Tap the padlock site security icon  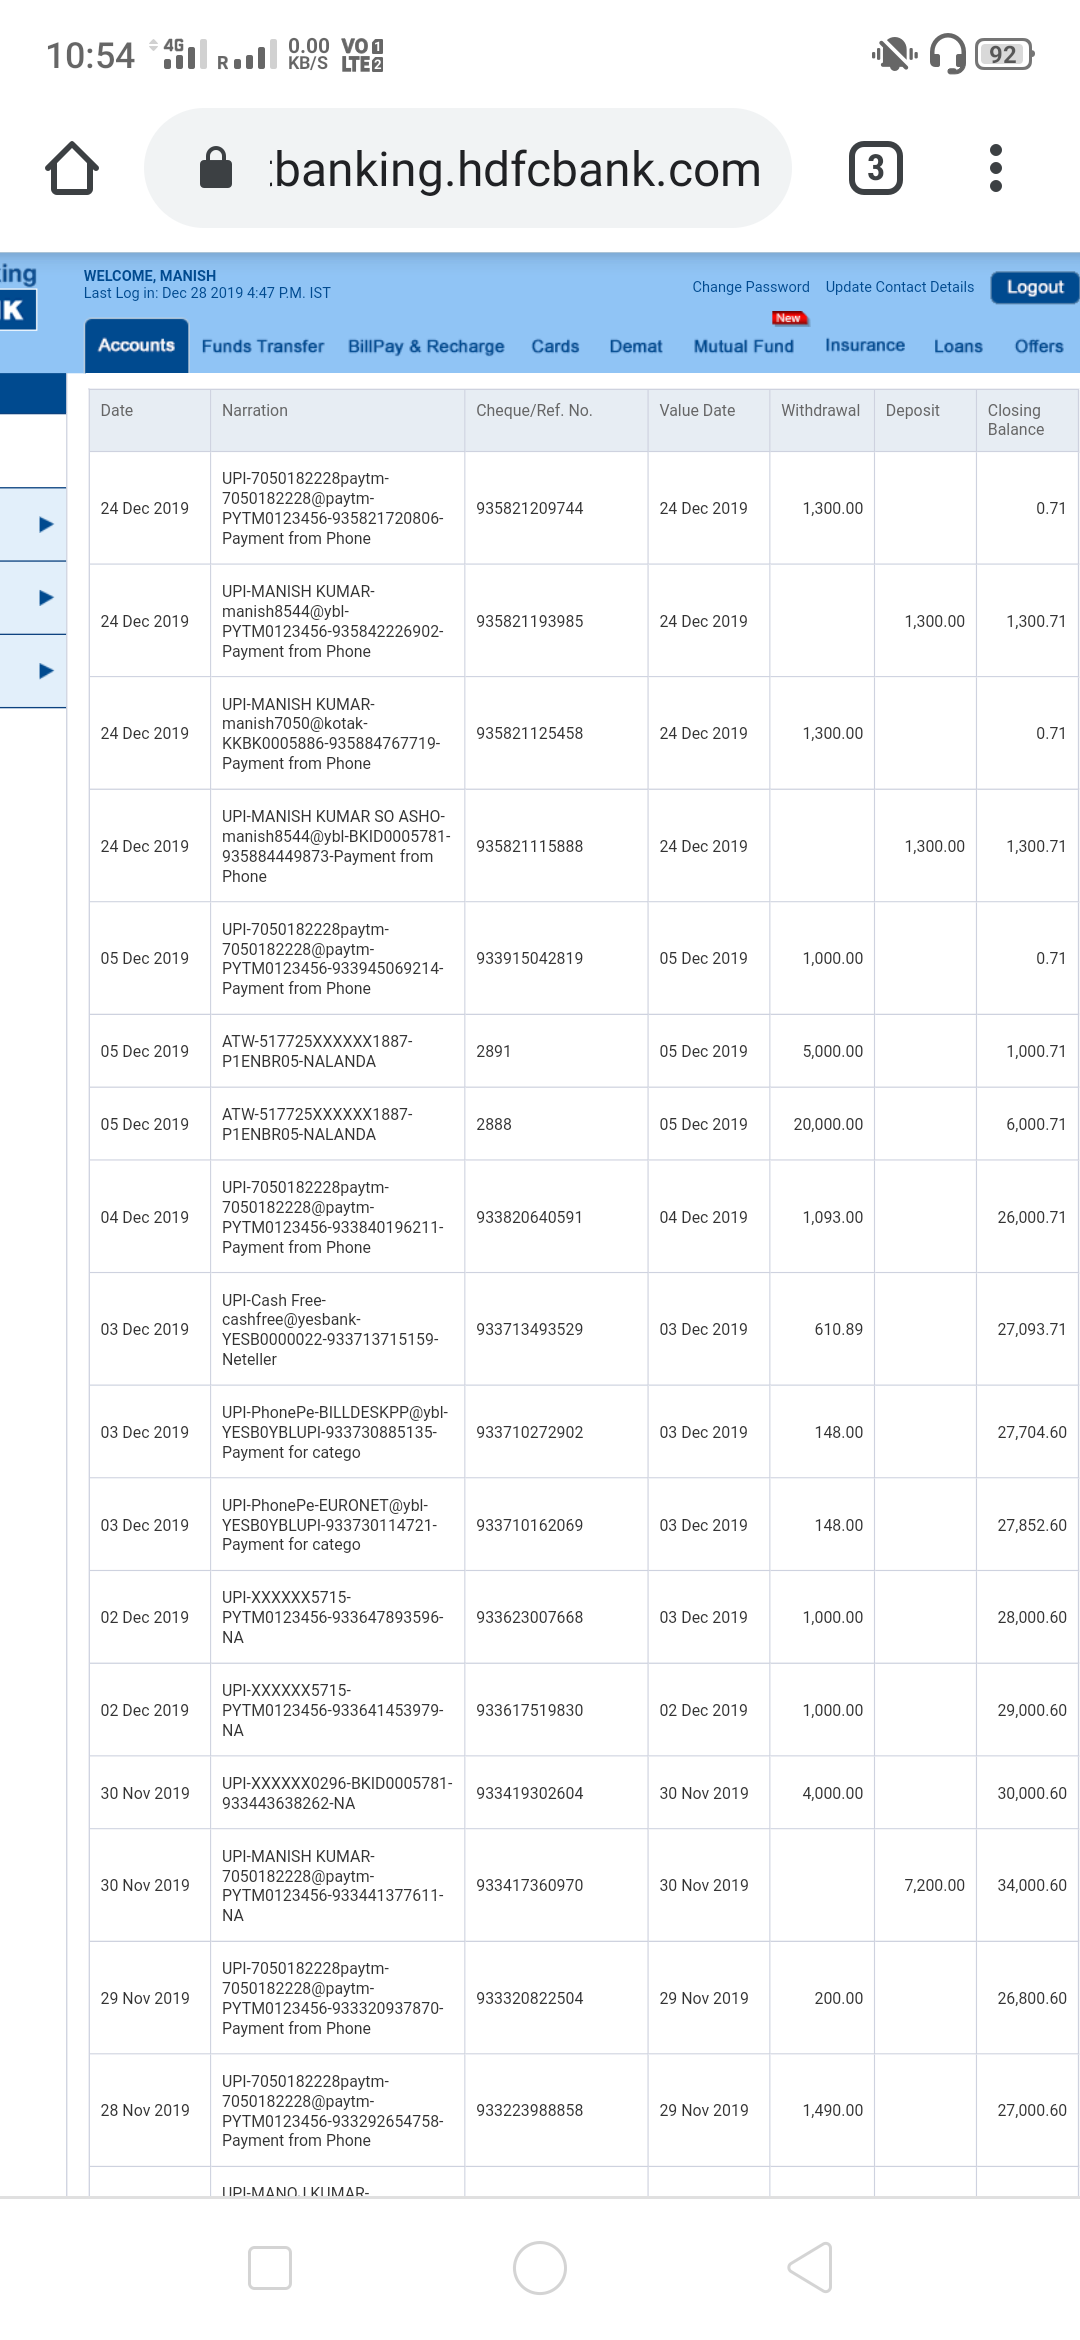point(216,168)
